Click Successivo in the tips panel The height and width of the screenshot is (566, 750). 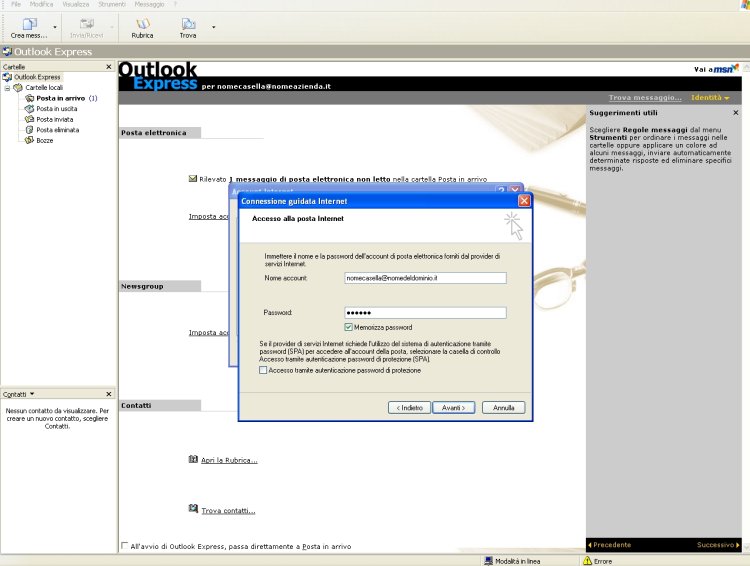point(718,545)
